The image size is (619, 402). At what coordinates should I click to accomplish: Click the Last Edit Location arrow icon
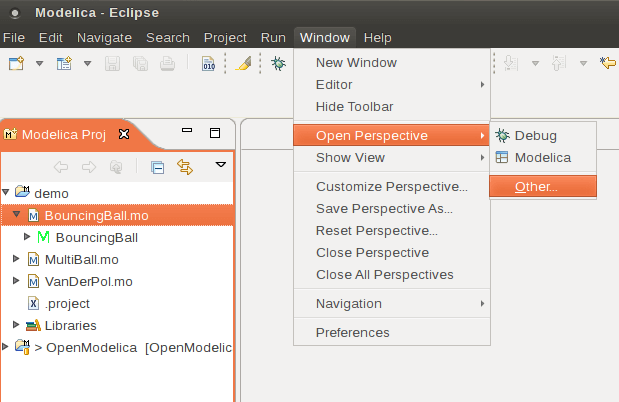click(607, 63)
